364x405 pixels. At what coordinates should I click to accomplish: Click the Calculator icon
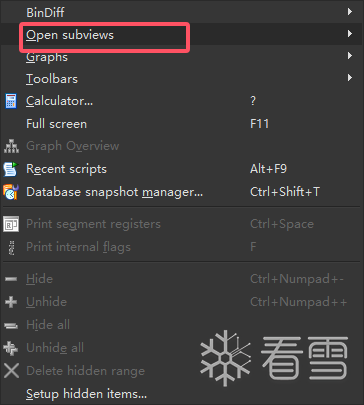[11, 101]
